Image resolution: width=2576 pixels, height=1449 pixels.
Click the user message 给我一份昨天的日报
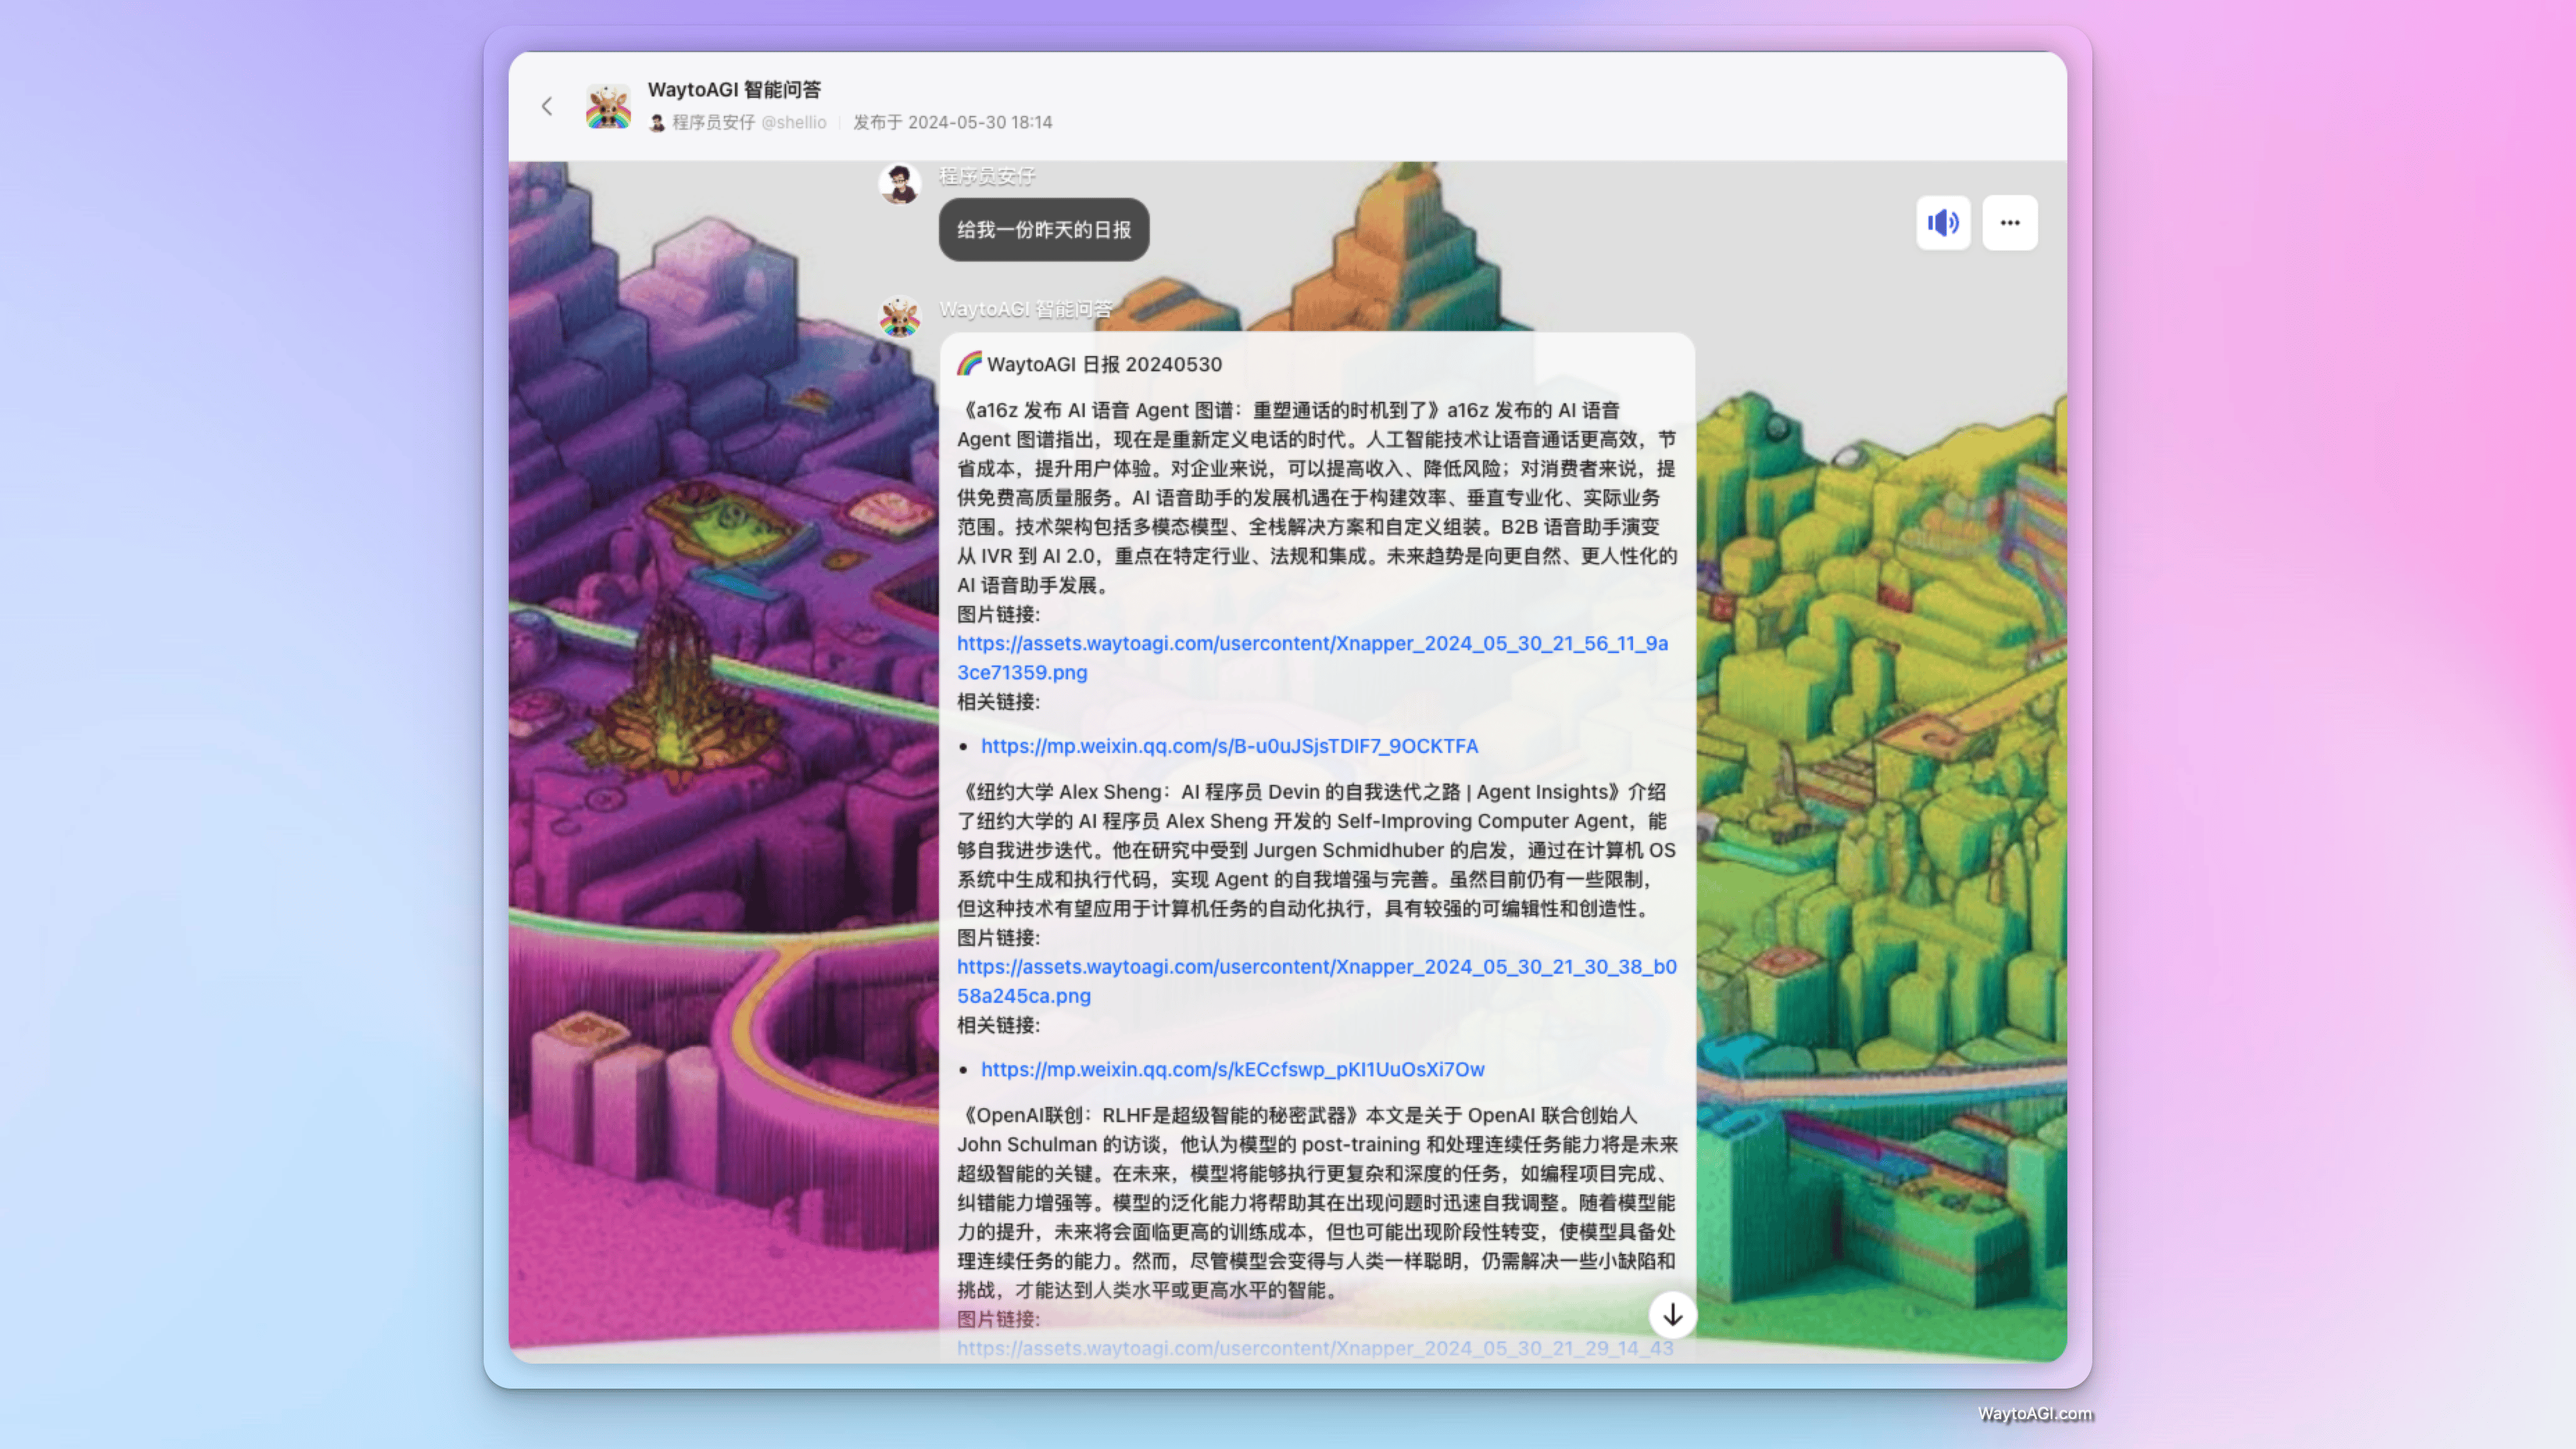click(1044, 230)
